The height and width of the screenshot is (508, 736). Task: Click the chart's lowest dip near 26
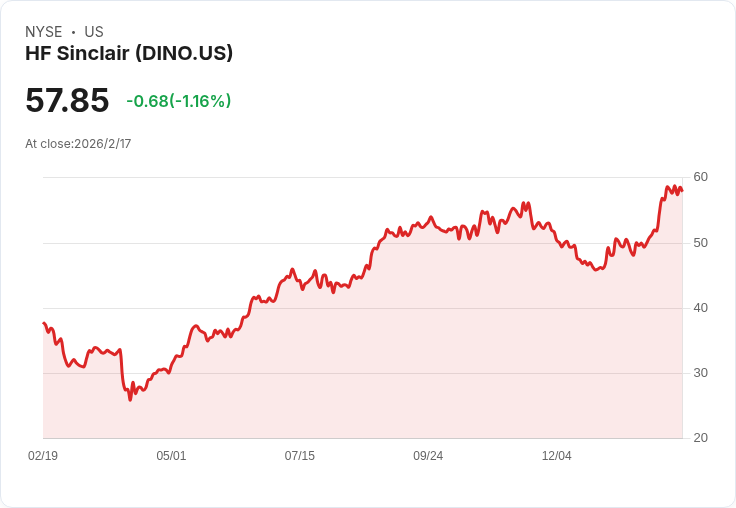coord(130,399)
